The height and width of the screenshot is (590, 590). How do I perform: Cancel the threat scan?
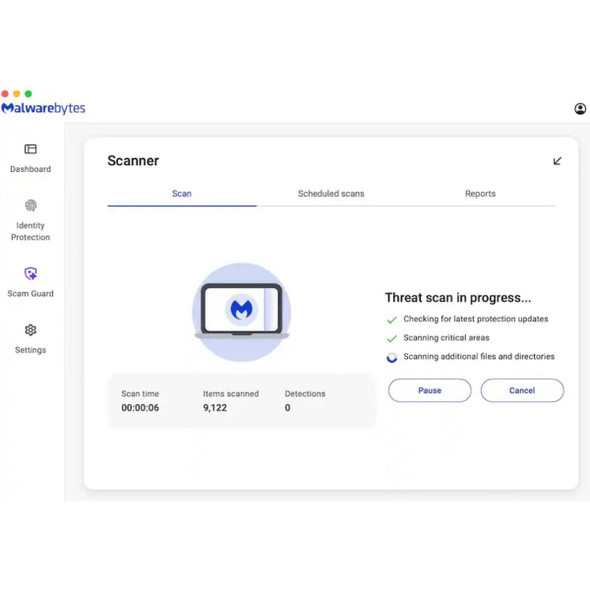522,390
